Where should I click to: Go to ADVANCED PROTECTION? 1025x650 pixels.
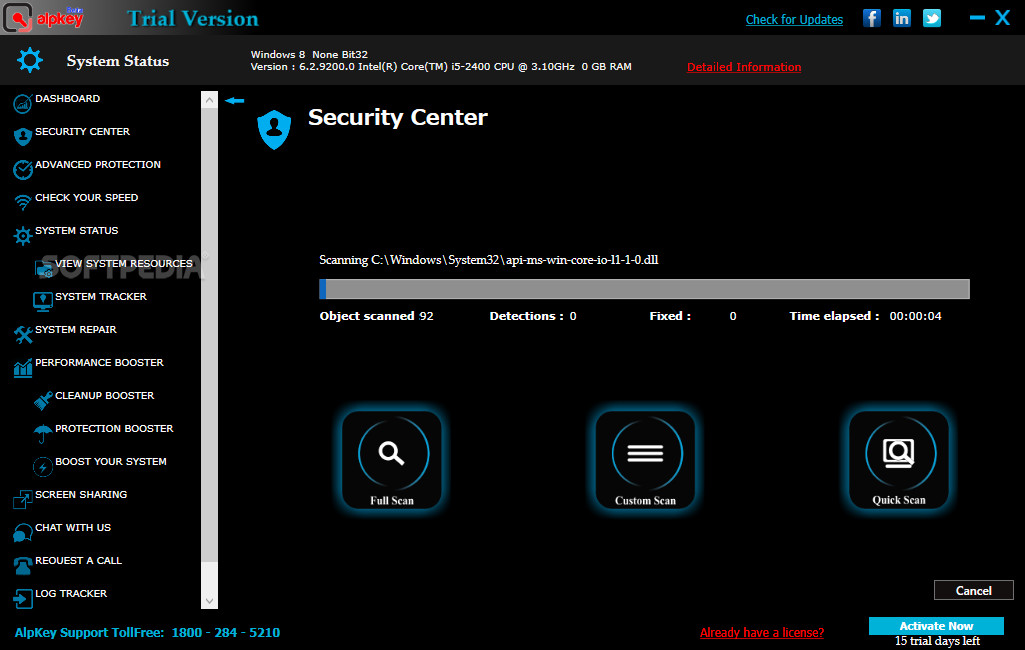point(98,165)
